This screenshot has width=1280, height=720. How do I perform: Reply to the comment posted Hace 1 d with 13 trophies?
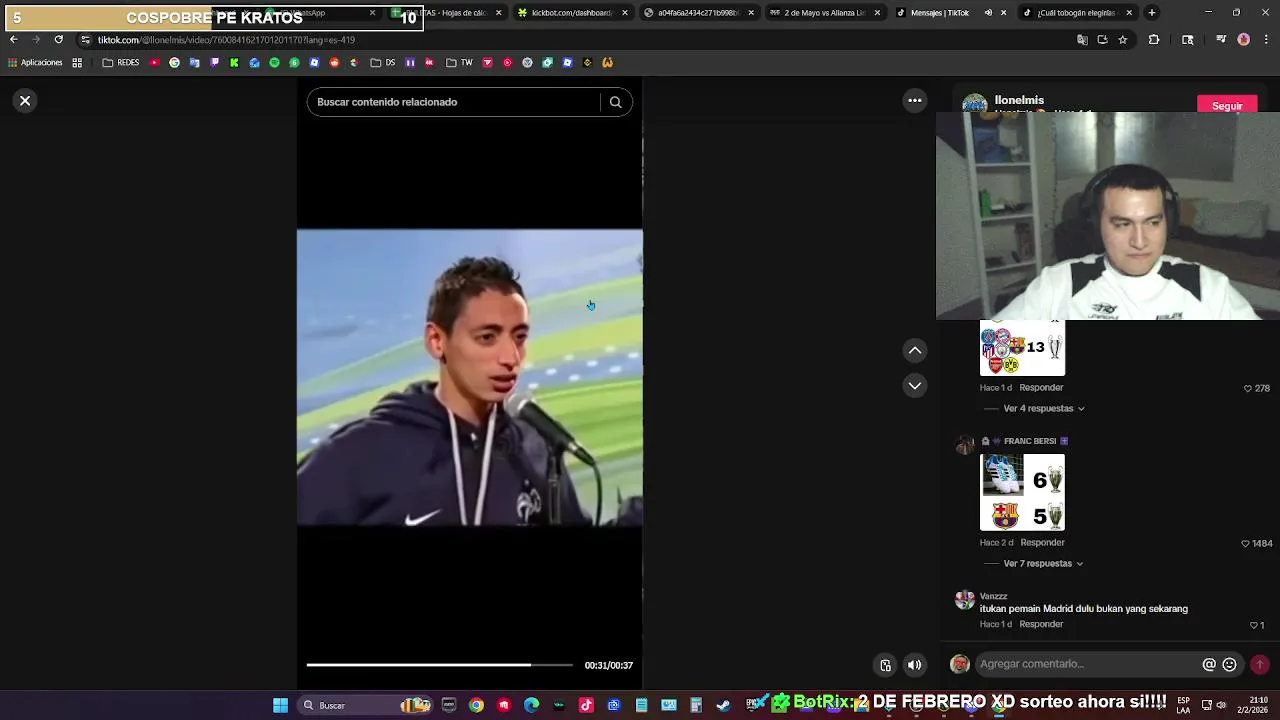tap(1041, 387)
